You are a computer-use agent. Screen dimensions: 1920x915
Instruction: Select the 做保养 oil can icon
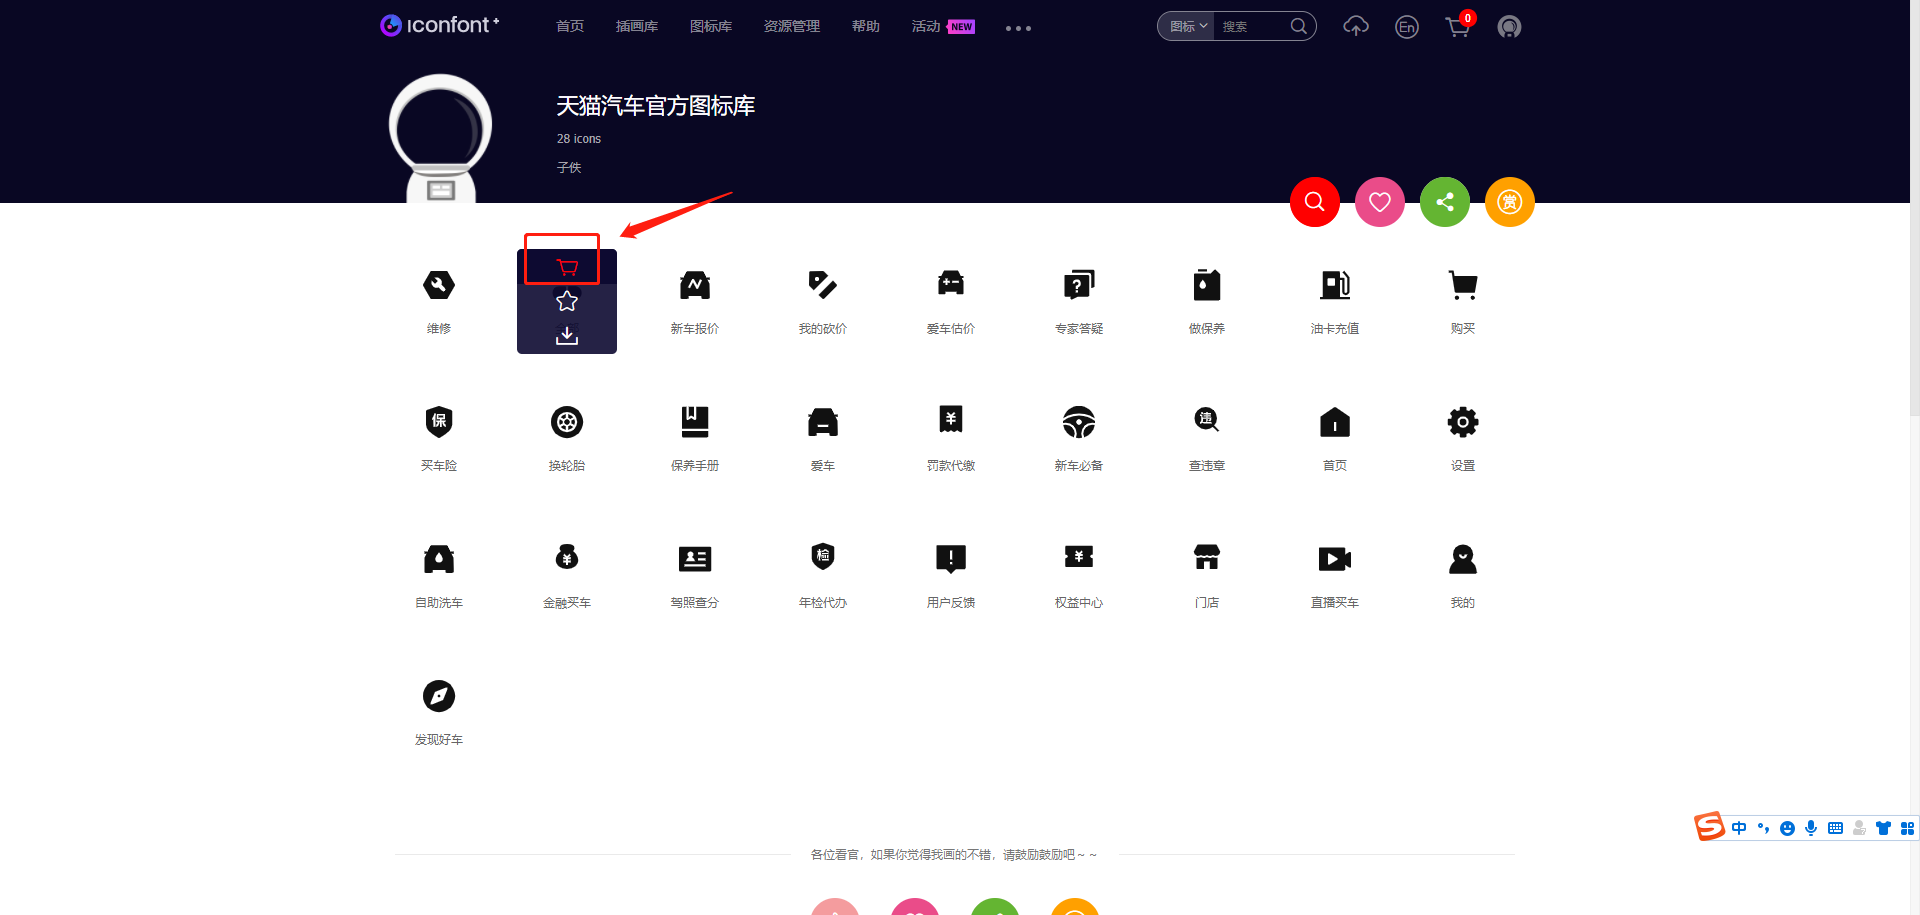point(1207,285)
